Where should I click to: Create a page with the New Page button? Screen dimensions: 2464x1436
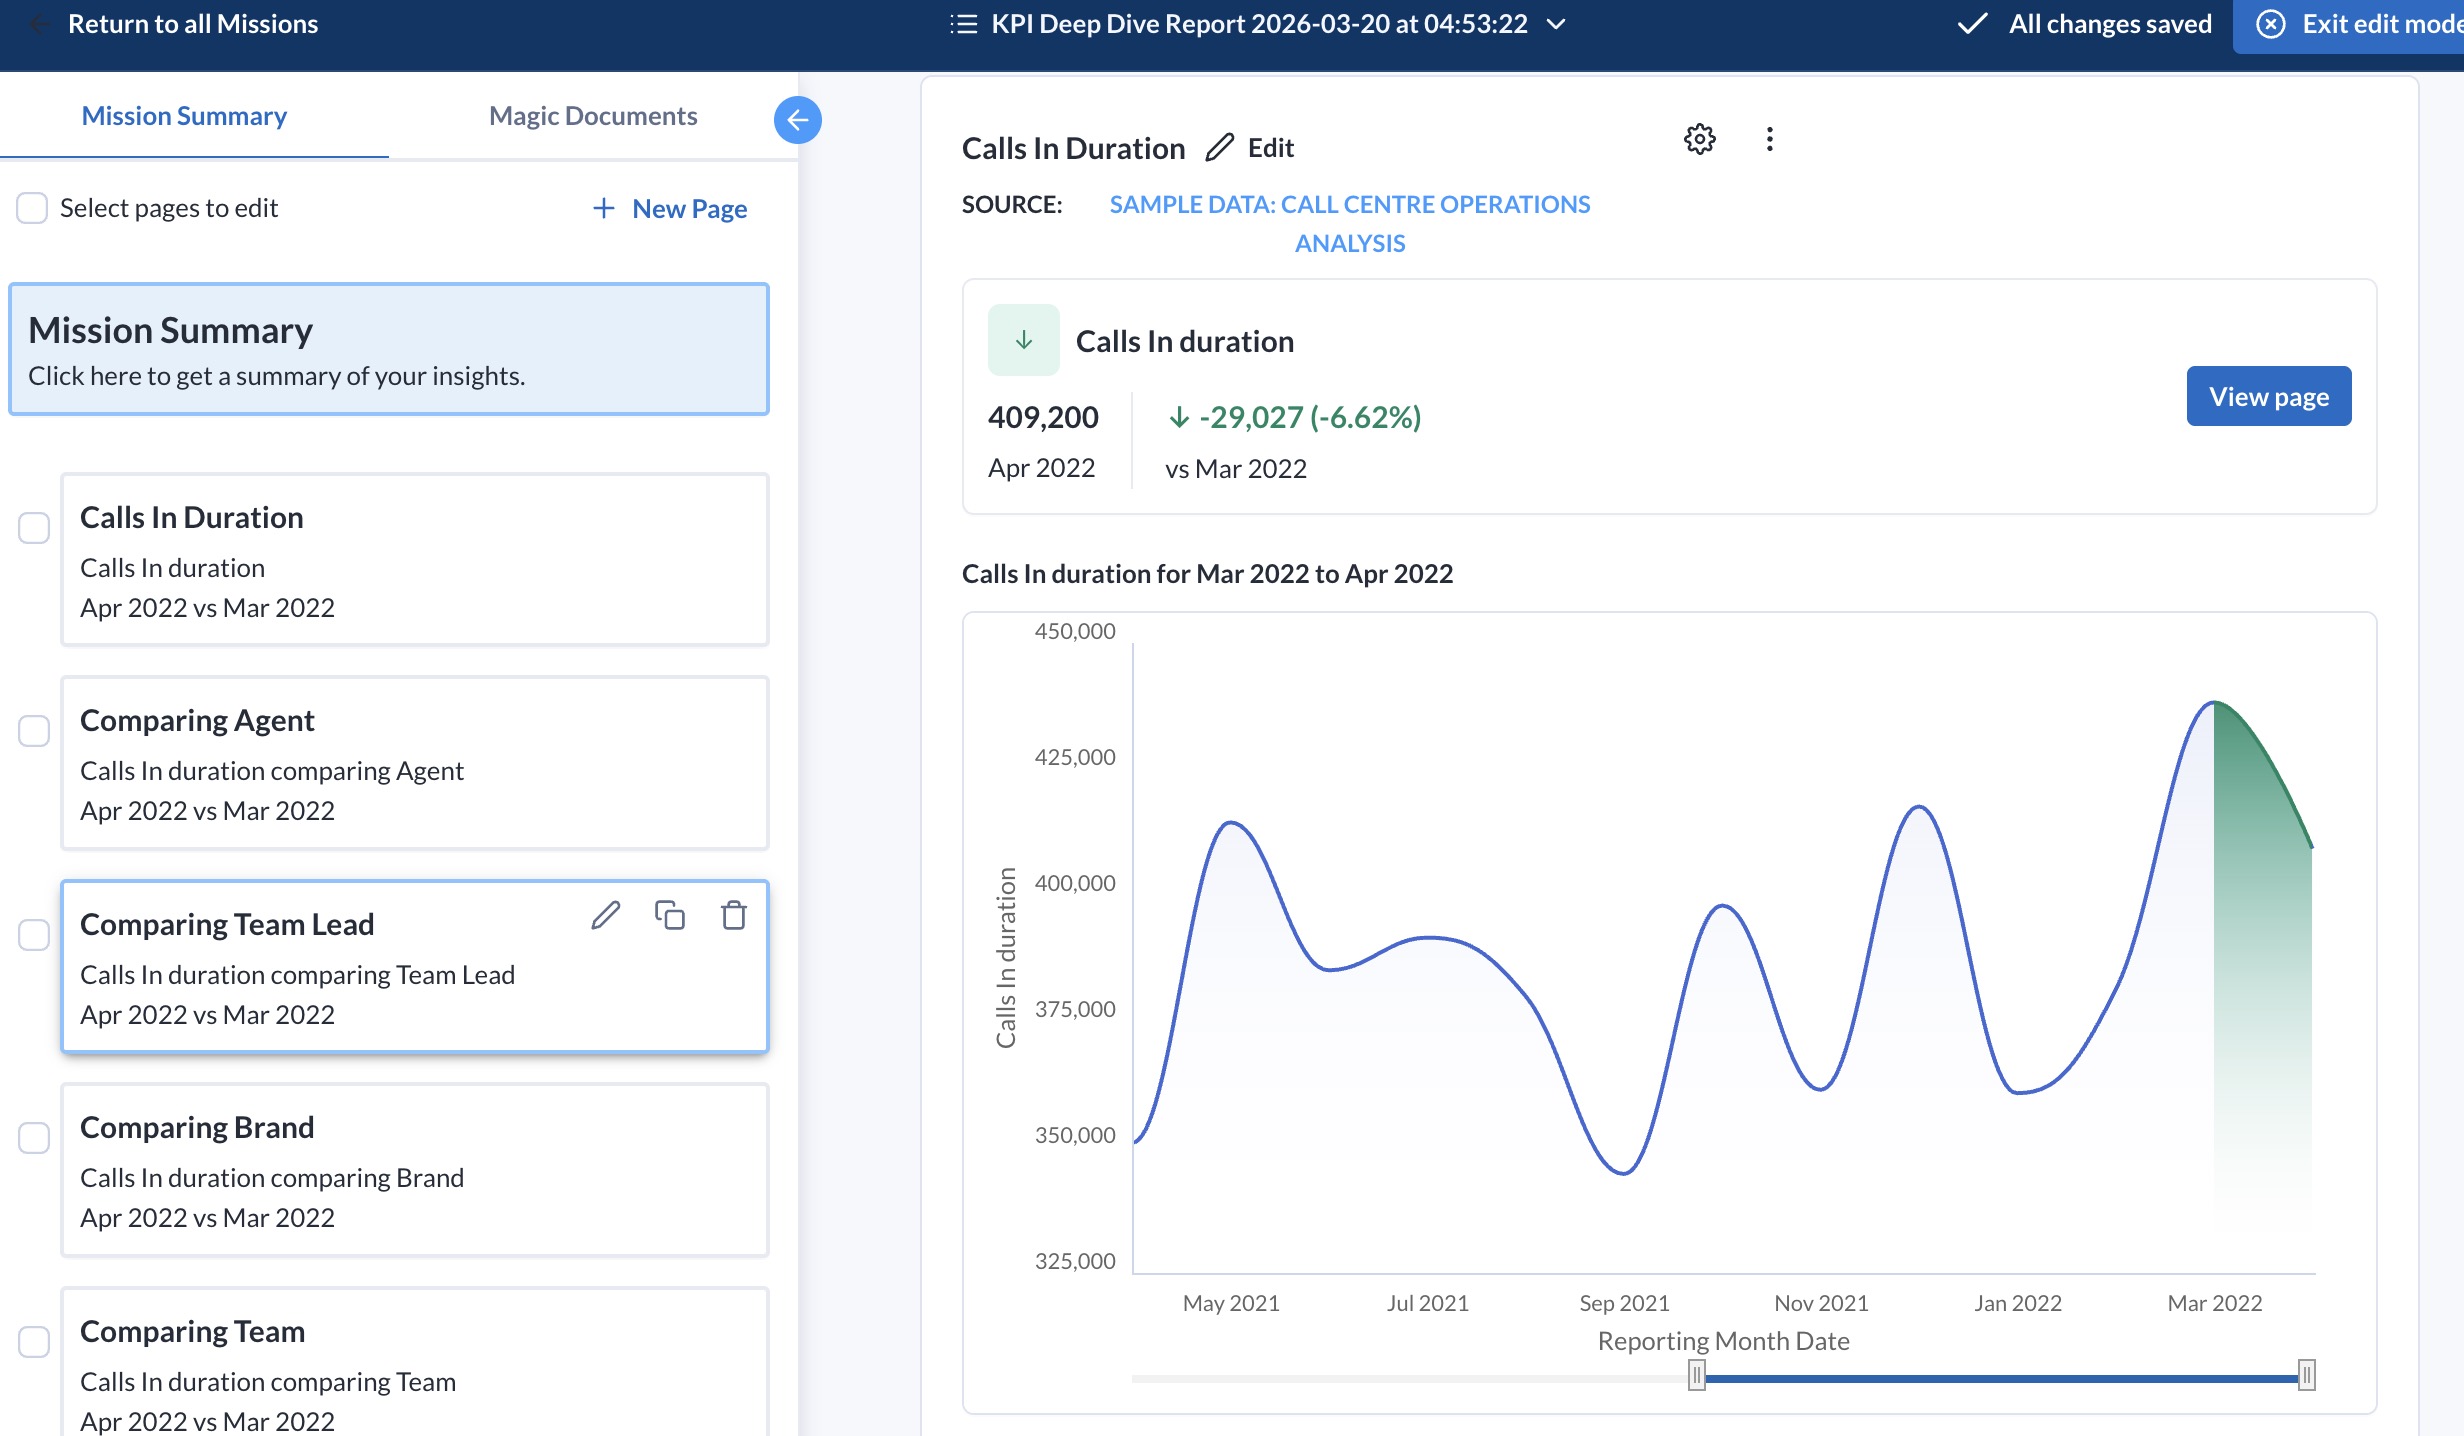click(x=668, y=208)
